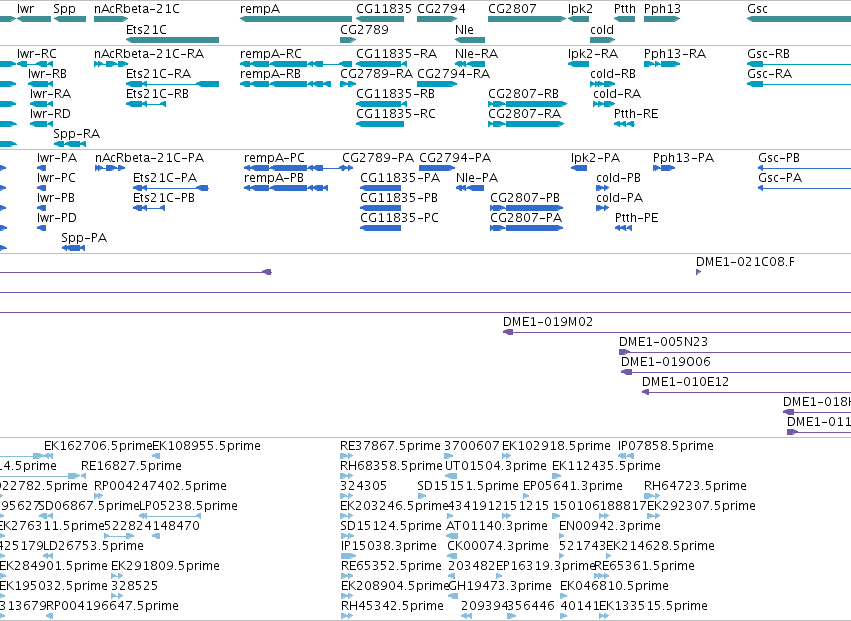
Task: Select the rempA-RC transcript label
Action: (x=271, y=54)
